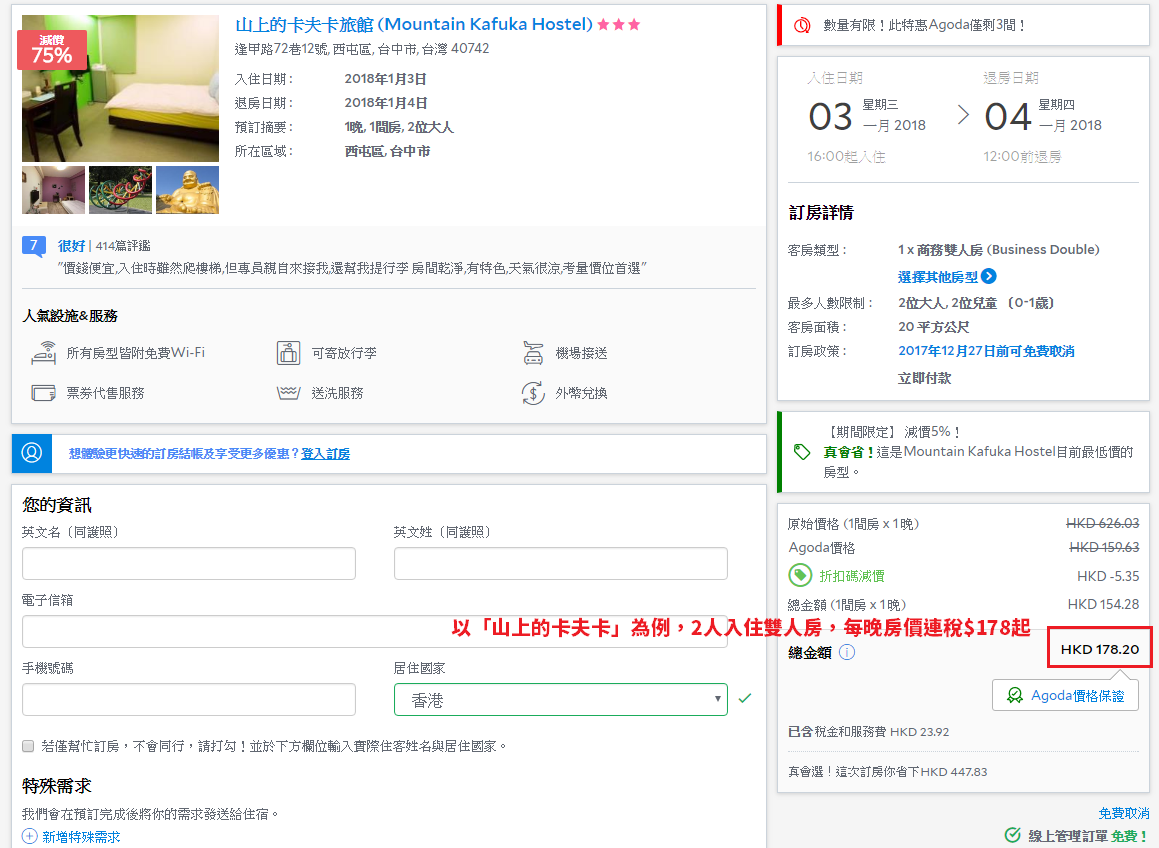Click the 手機號碼 phone number field
The image size is (1159, 848).
pos(189,699)
